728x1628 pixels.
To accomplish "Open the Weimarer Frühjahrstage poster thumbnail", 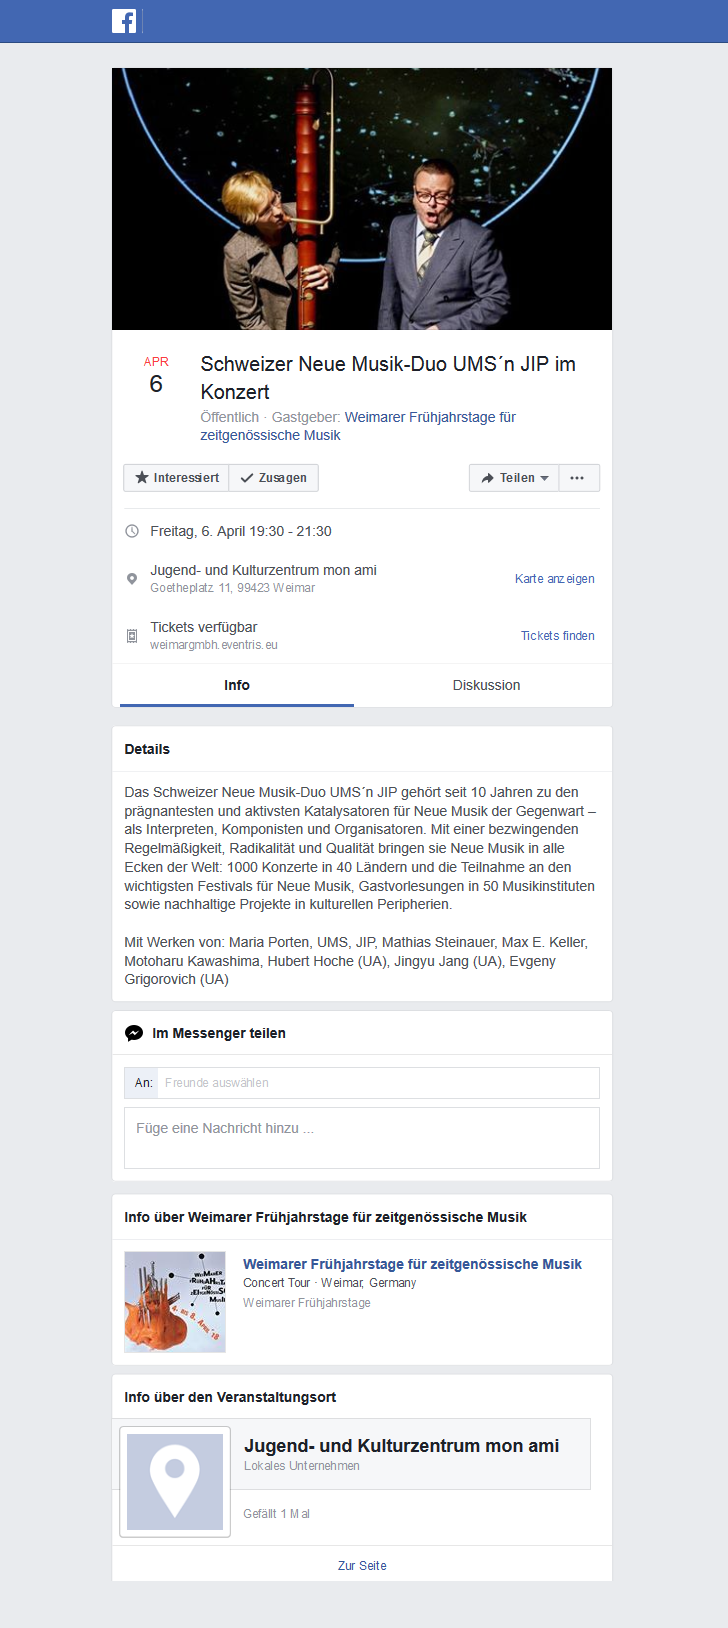I will point(175,1302).
